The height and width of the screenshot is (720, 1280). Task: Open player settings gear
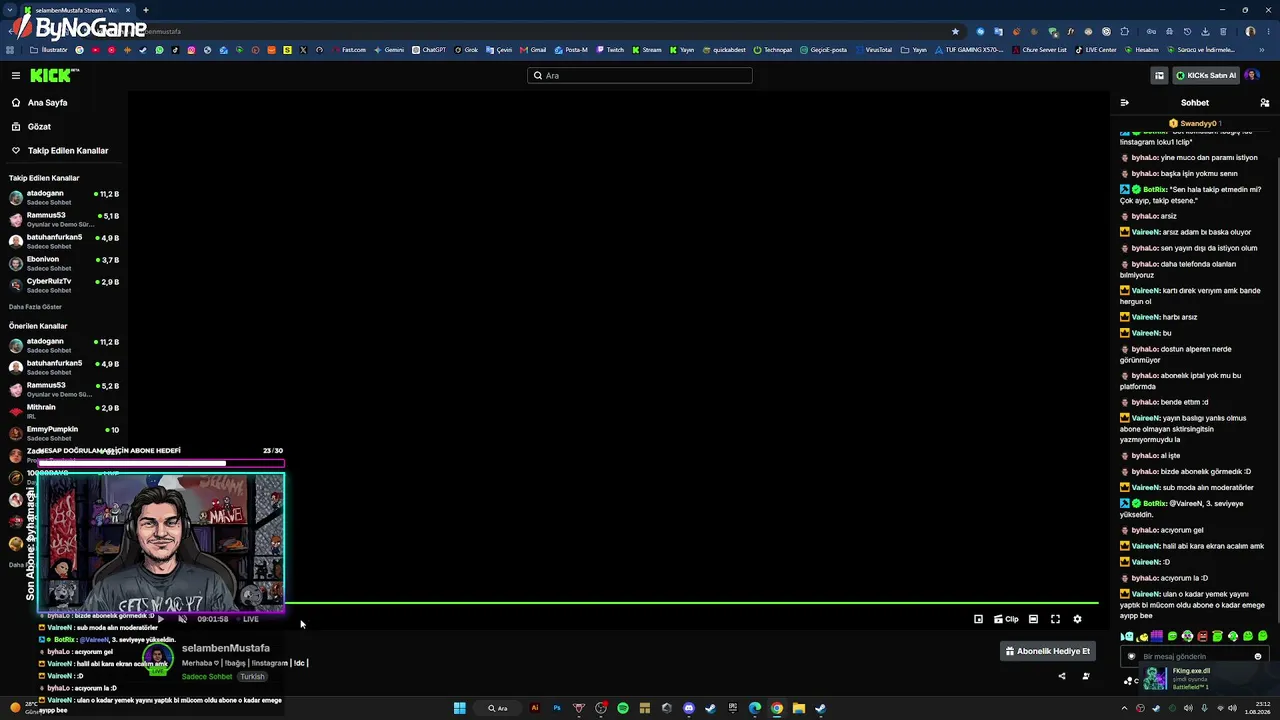click(1077, 619)
